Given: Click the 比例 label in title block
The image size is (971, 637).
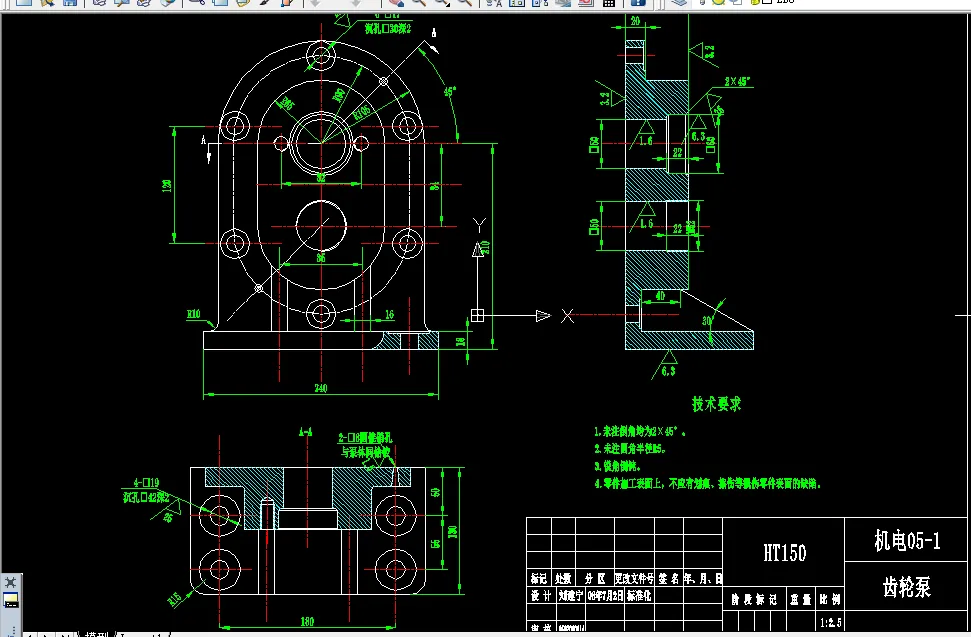Looking at the screenshot, I should (x=830, y=599).
